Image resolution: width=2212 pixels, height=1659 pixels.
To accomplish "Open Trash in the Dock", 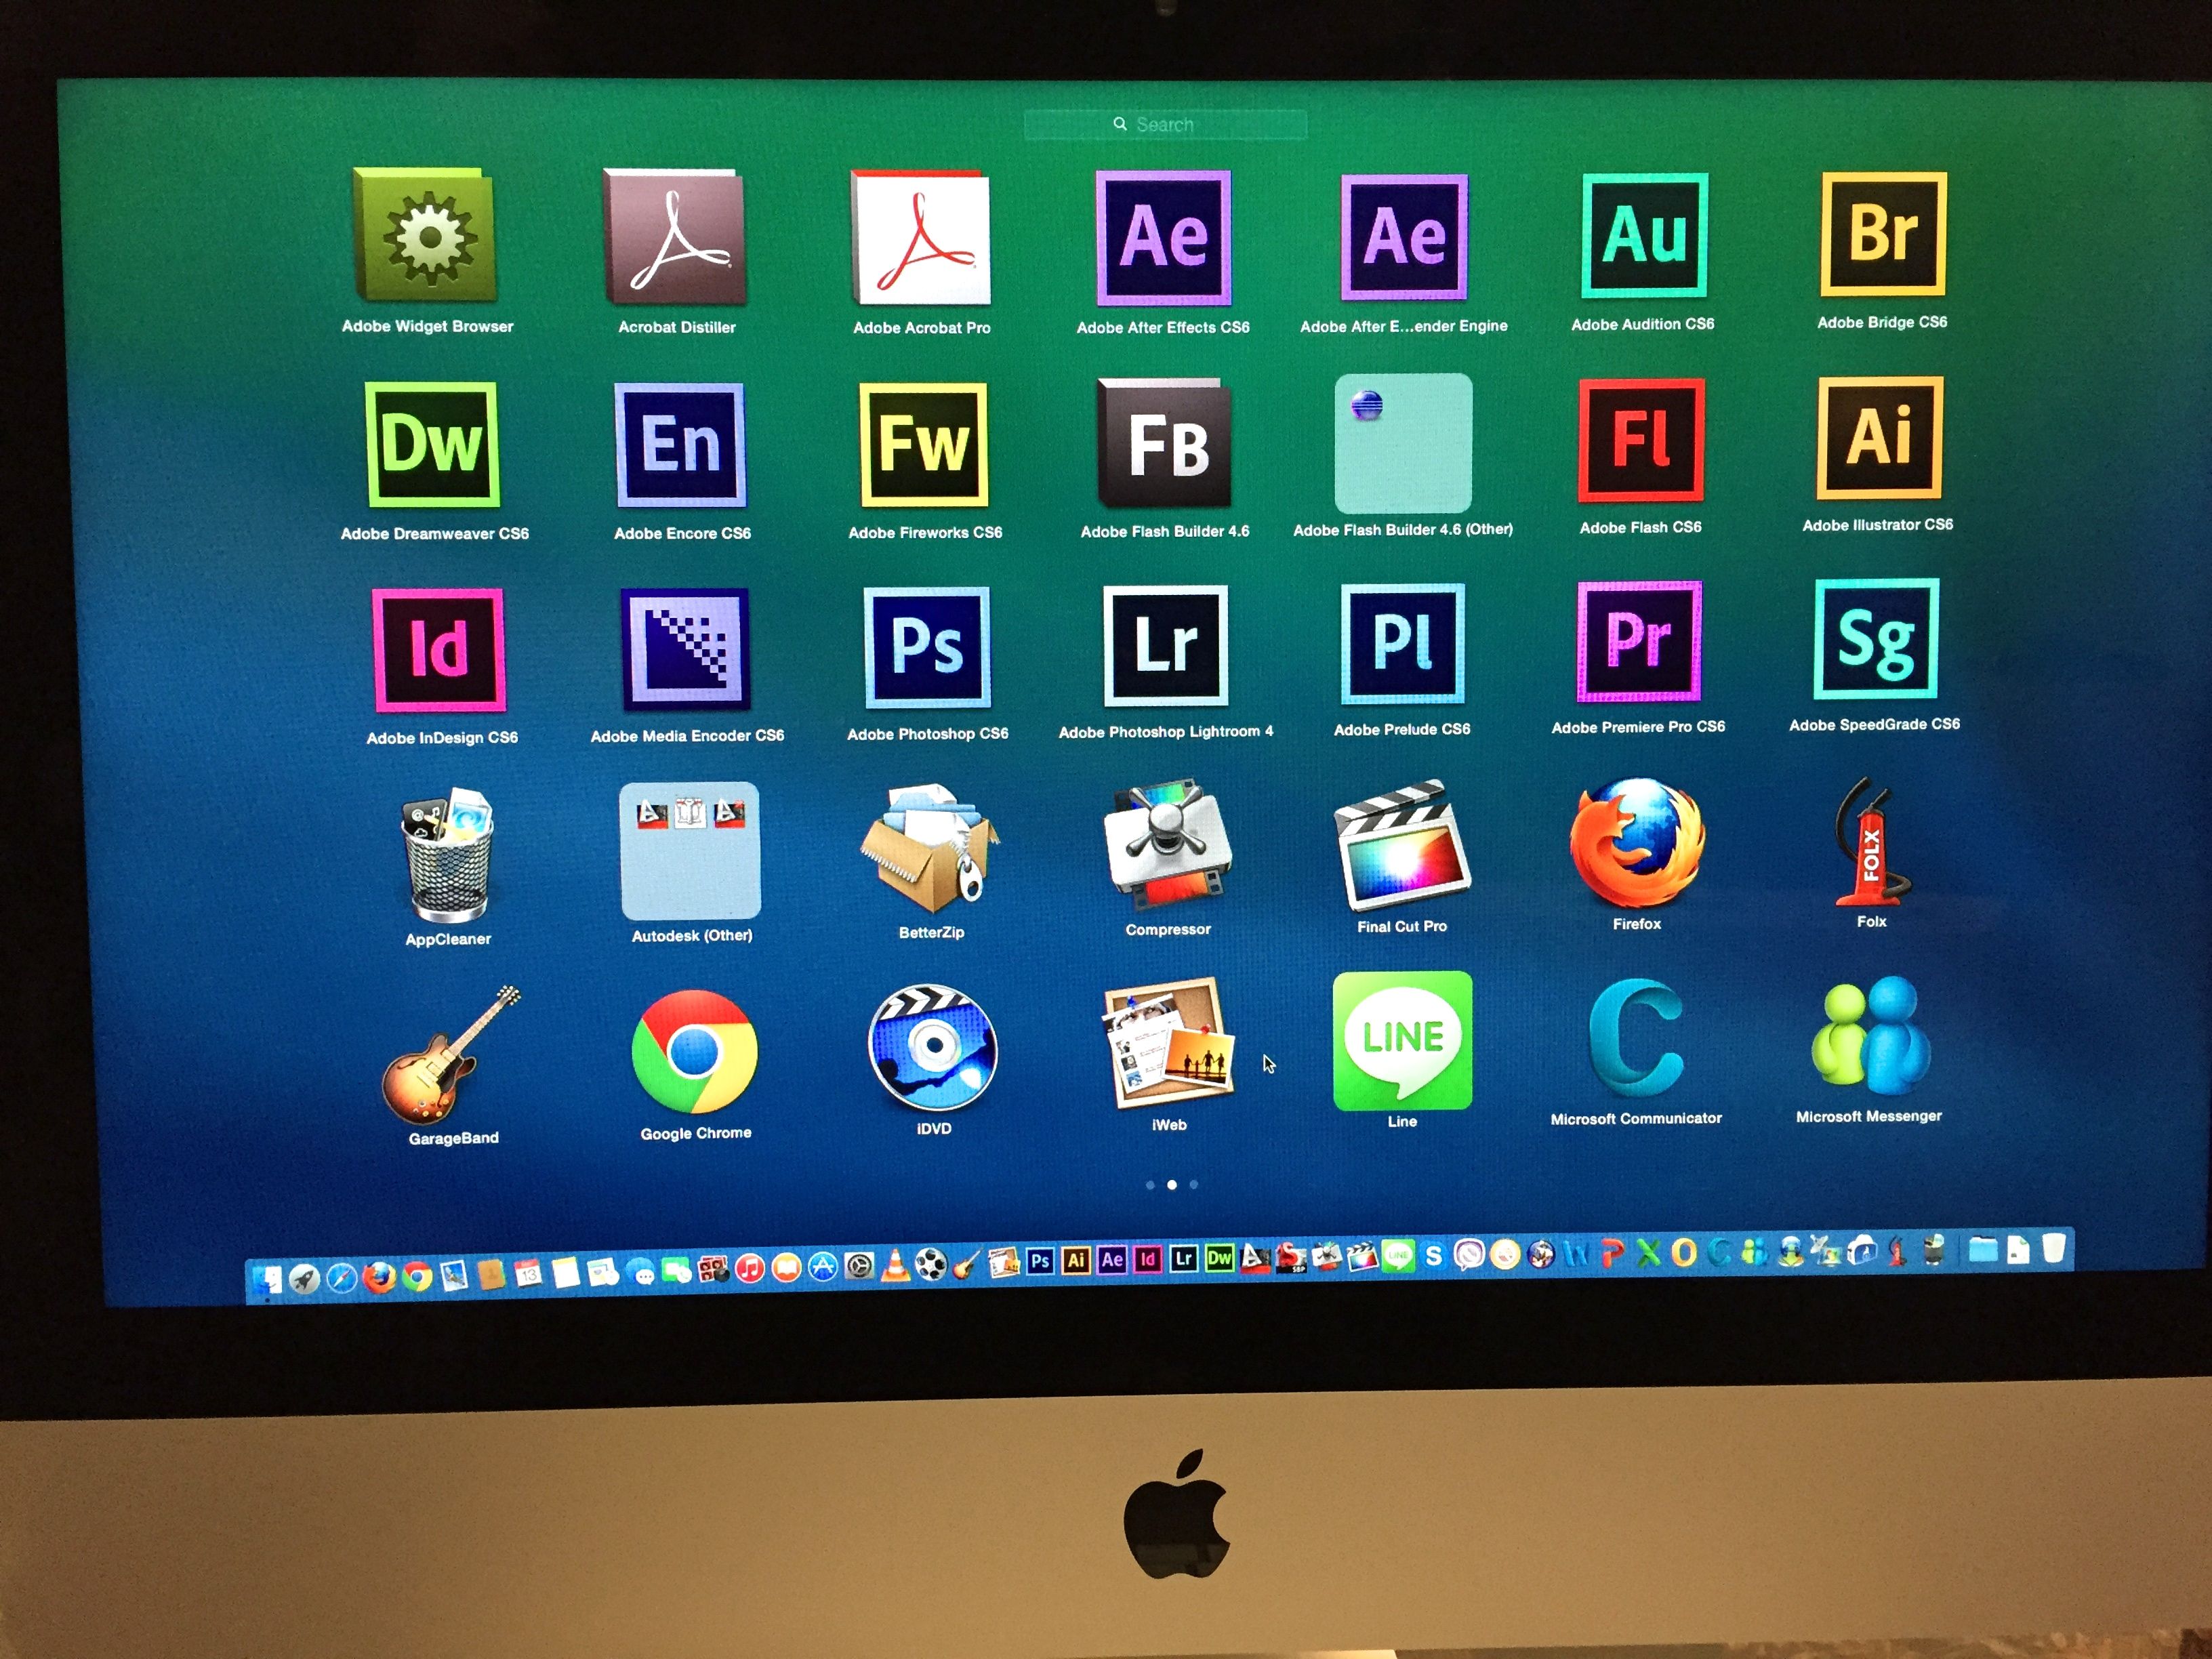I will (x=2053, y=1247).
